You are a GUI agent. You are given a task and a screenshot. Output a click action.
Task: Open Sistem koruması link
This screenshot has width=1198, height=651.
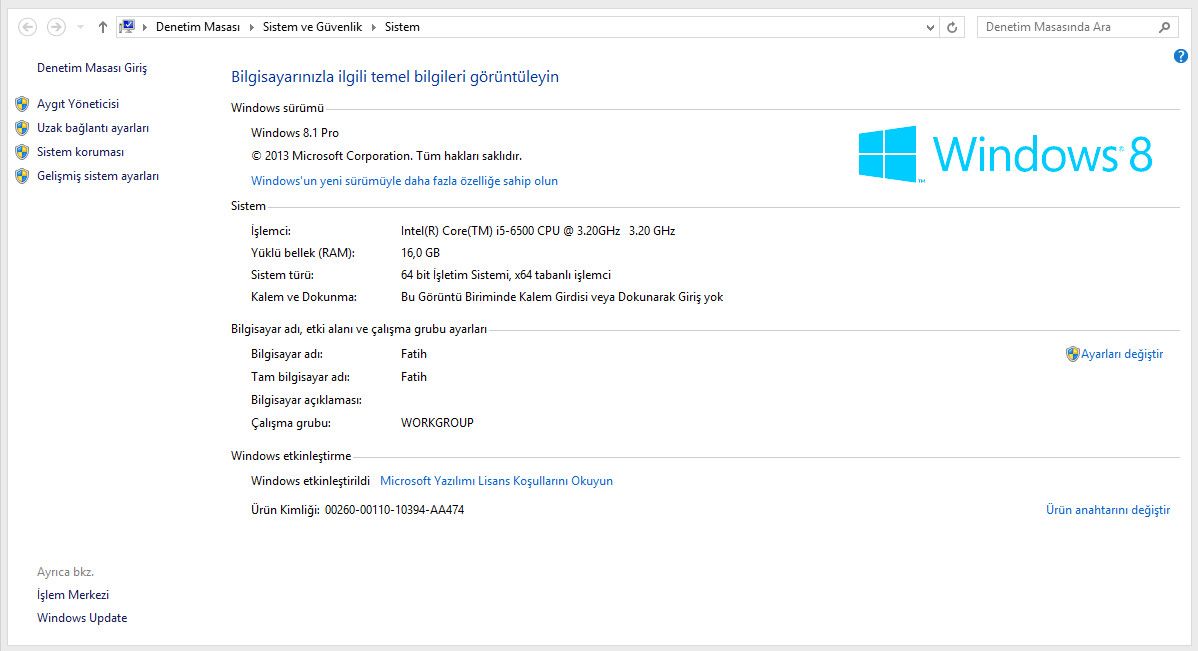tap(80, 152)
